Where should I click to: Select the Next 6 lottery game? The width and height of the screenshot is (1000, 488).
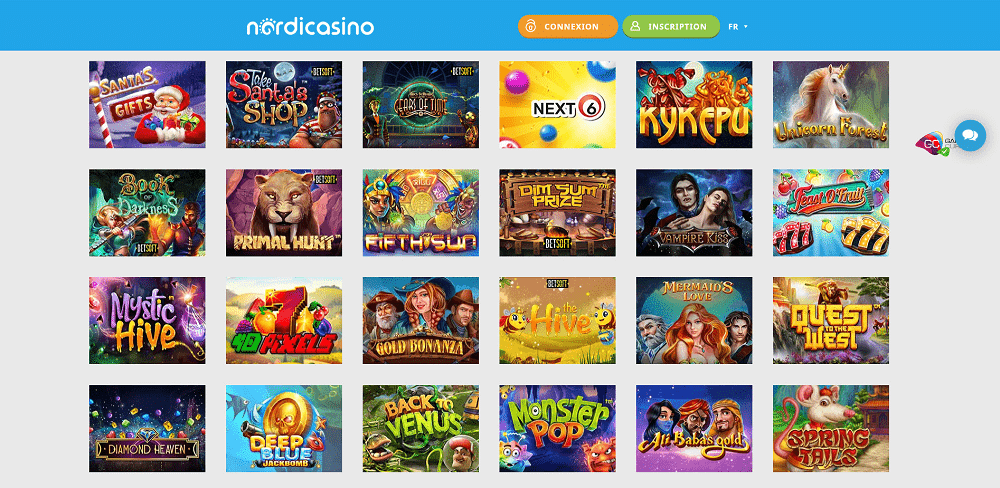(557, 105)
